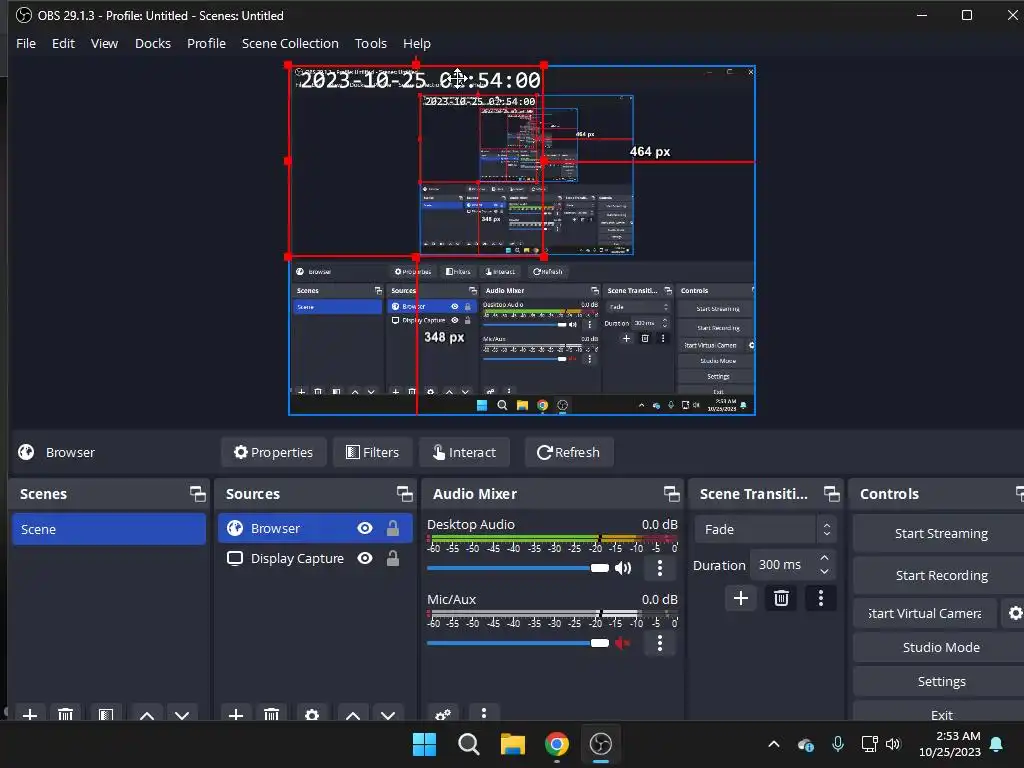1024x768 pixels.
Task: Open selected source properties gear
Action: coord(312,714)
